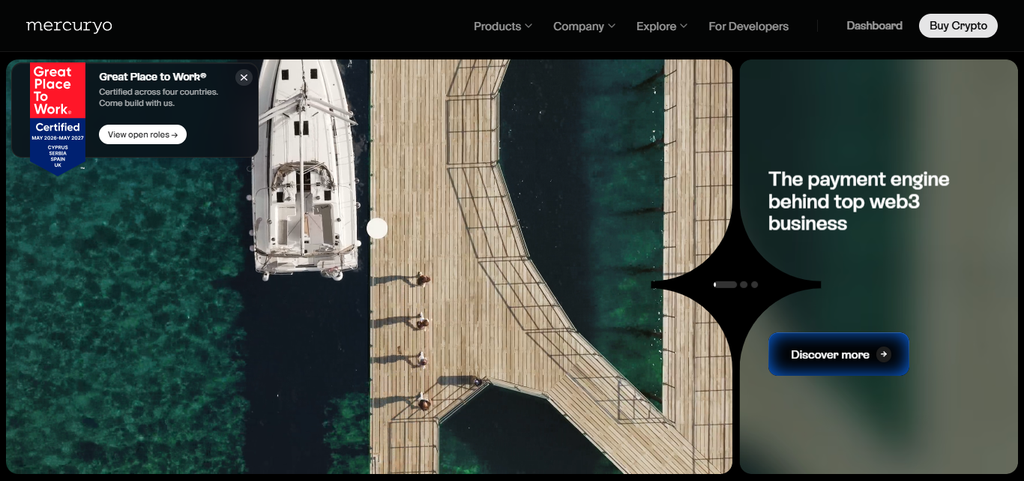The image size is (1024, 481).
Task: Click the white circle cursor on the dock
Action: (x=377, y=228)
